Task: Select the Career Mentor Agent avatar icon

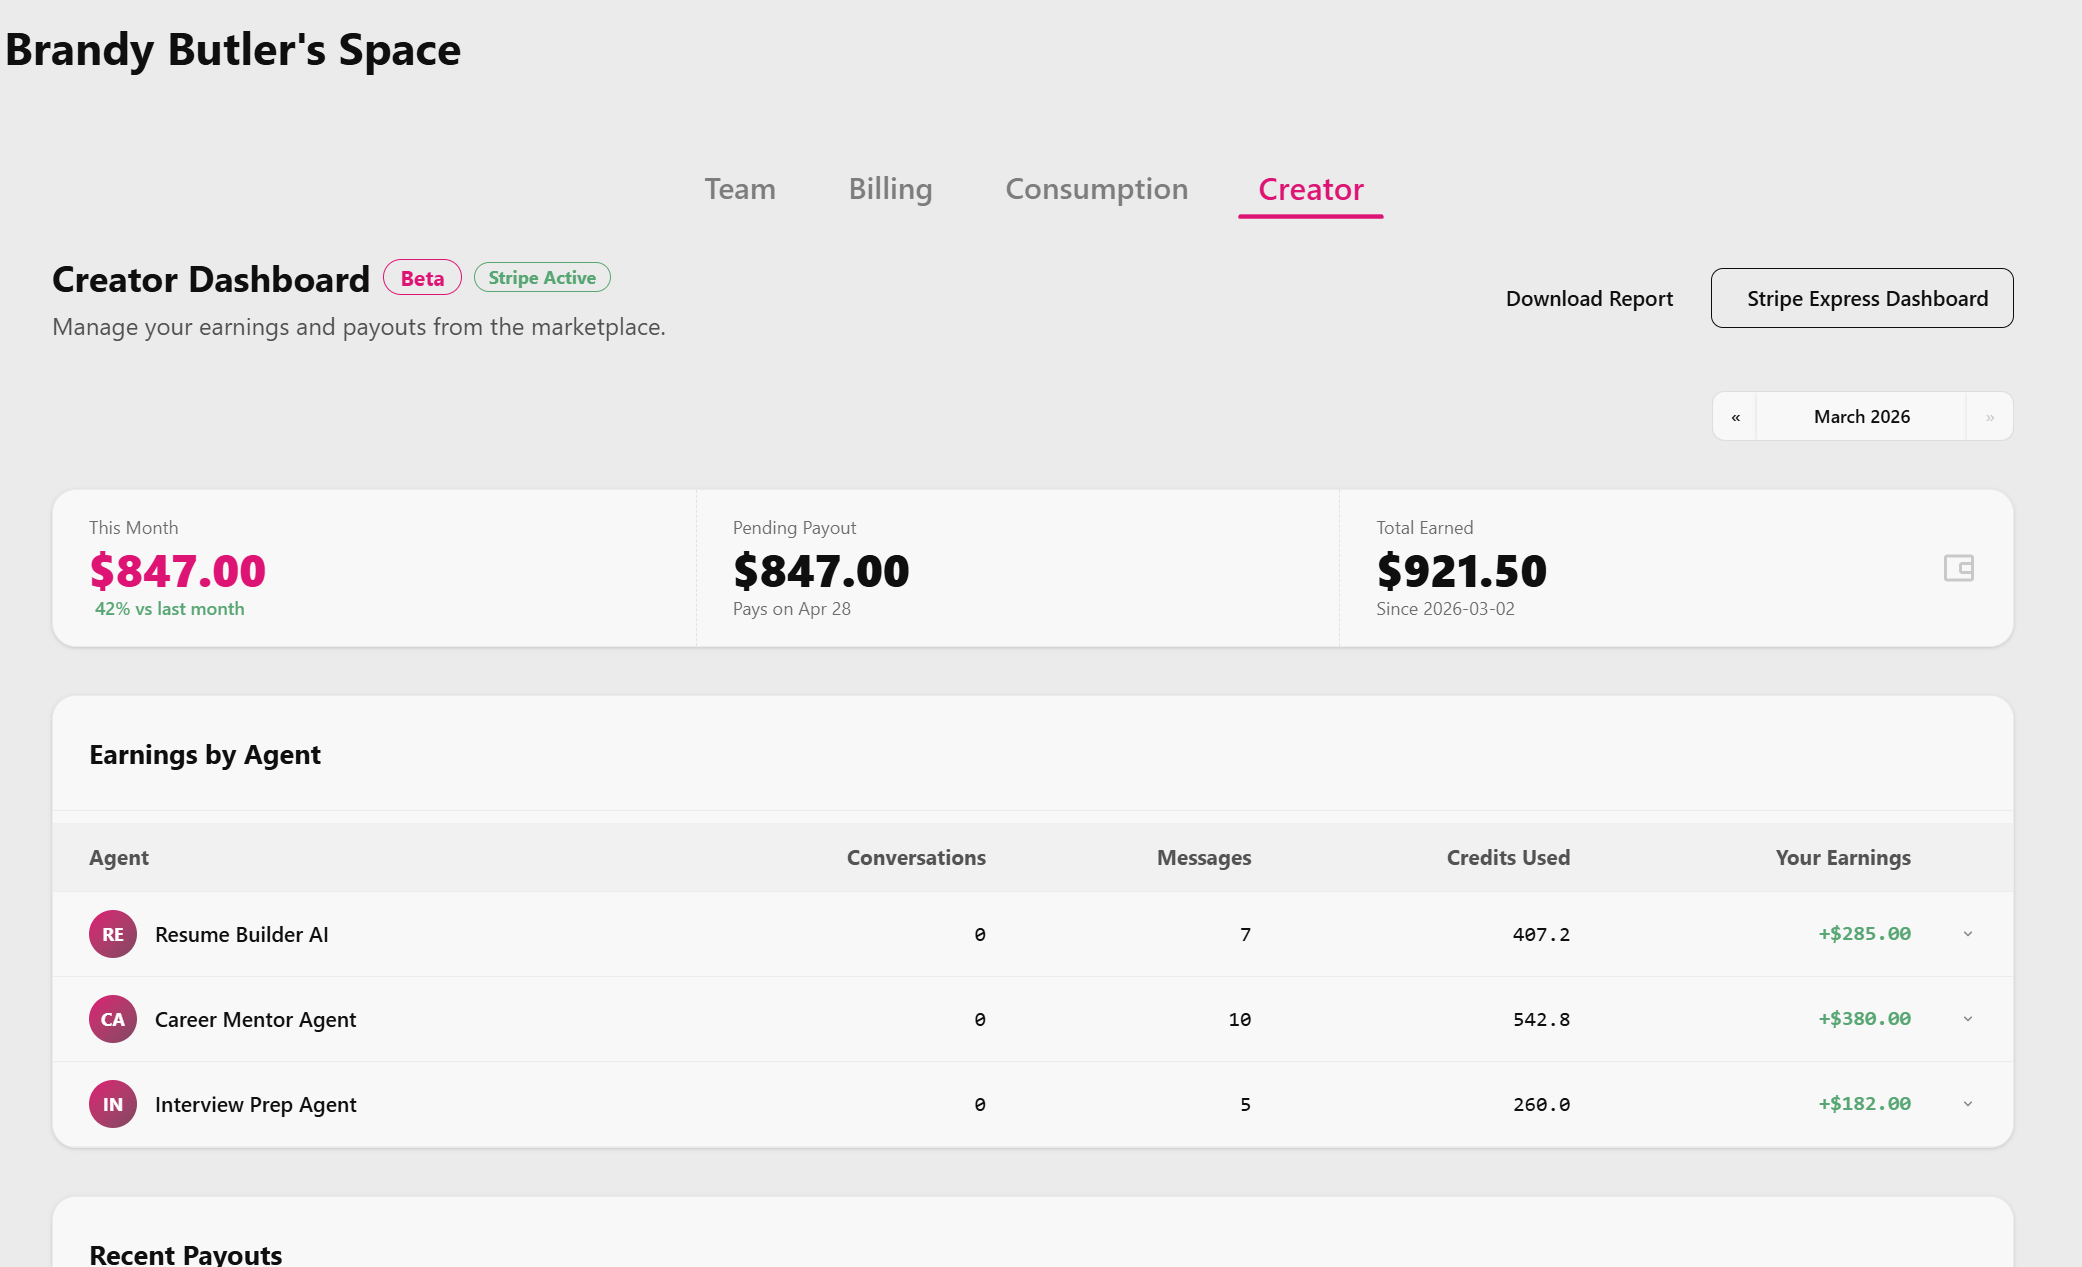Action: tap(112, 1019)
